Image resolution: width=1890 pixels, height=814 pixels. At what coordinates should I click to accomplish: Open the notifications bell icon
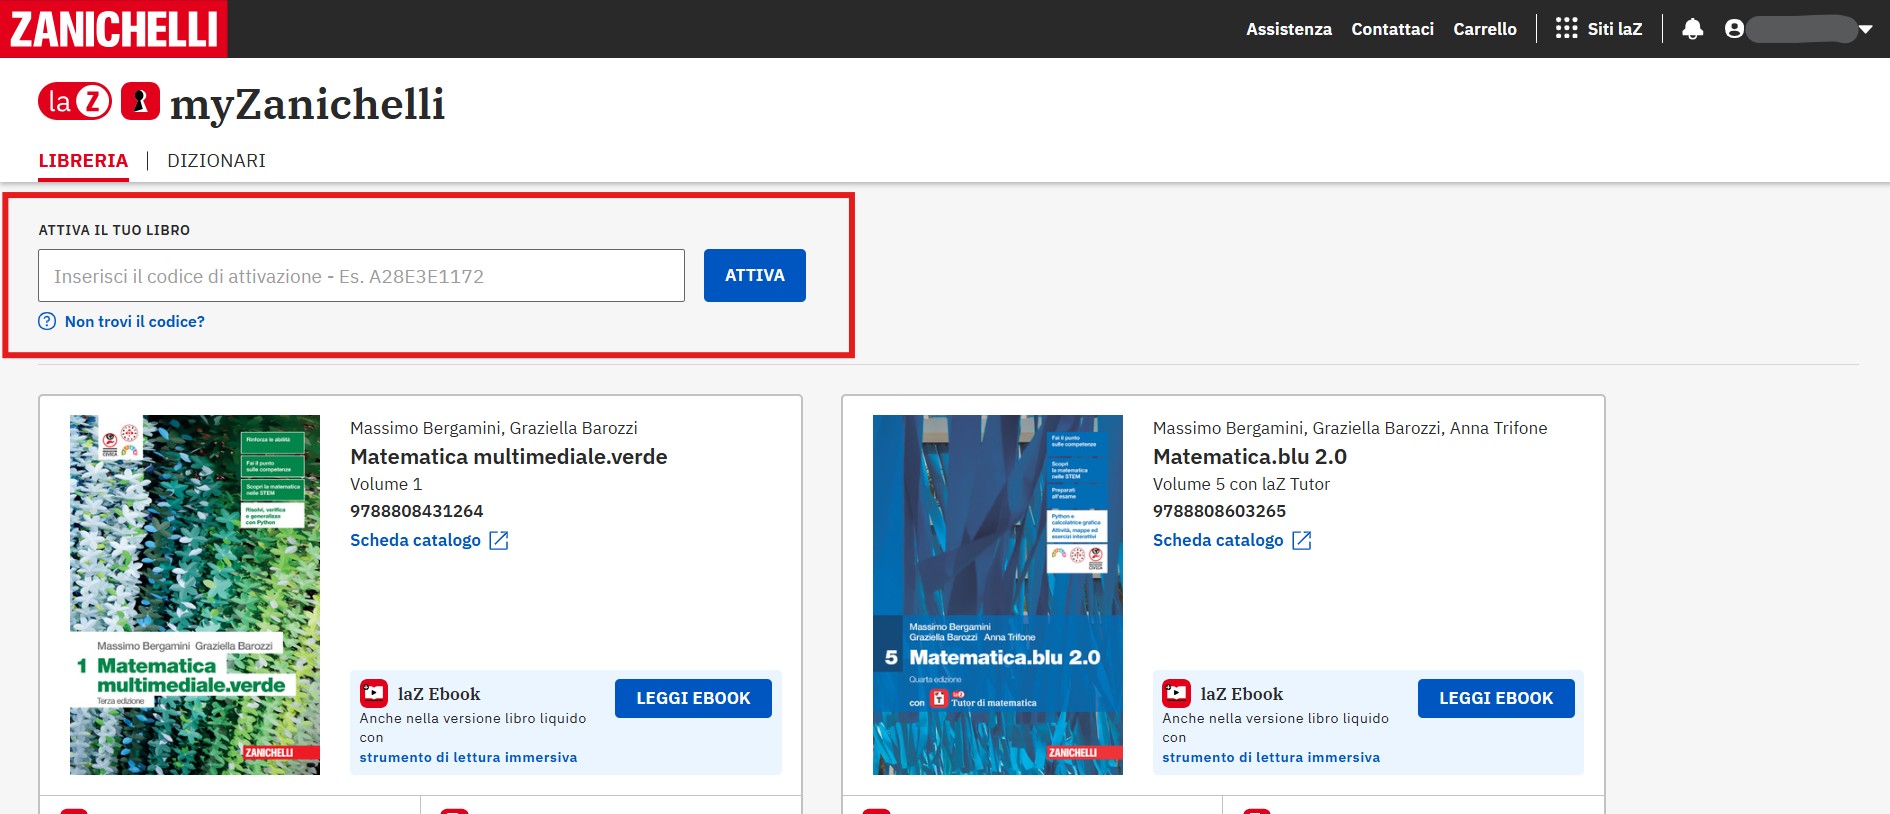1692,29
